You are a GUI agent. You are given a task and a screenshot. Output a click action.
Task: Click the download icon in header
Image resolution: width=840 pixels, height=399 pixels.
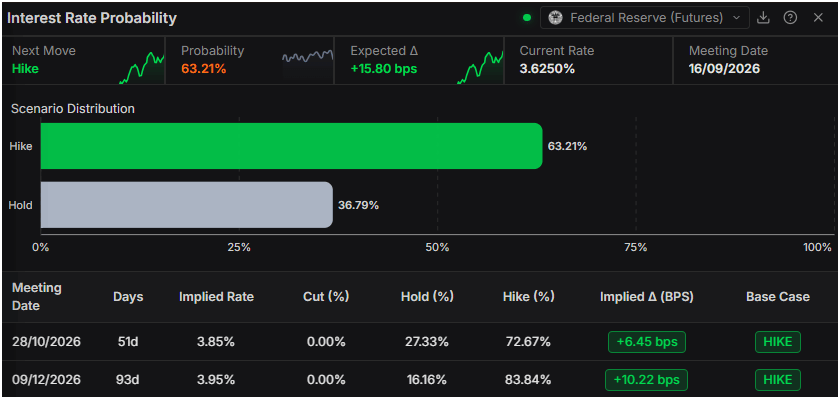tap(763, 18)
